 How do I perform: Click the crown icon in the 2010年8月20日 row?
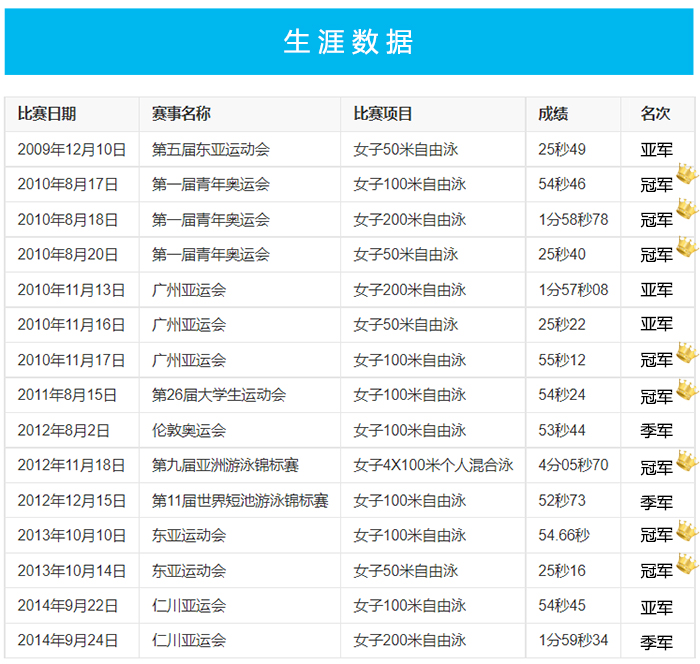pos(686,245)
